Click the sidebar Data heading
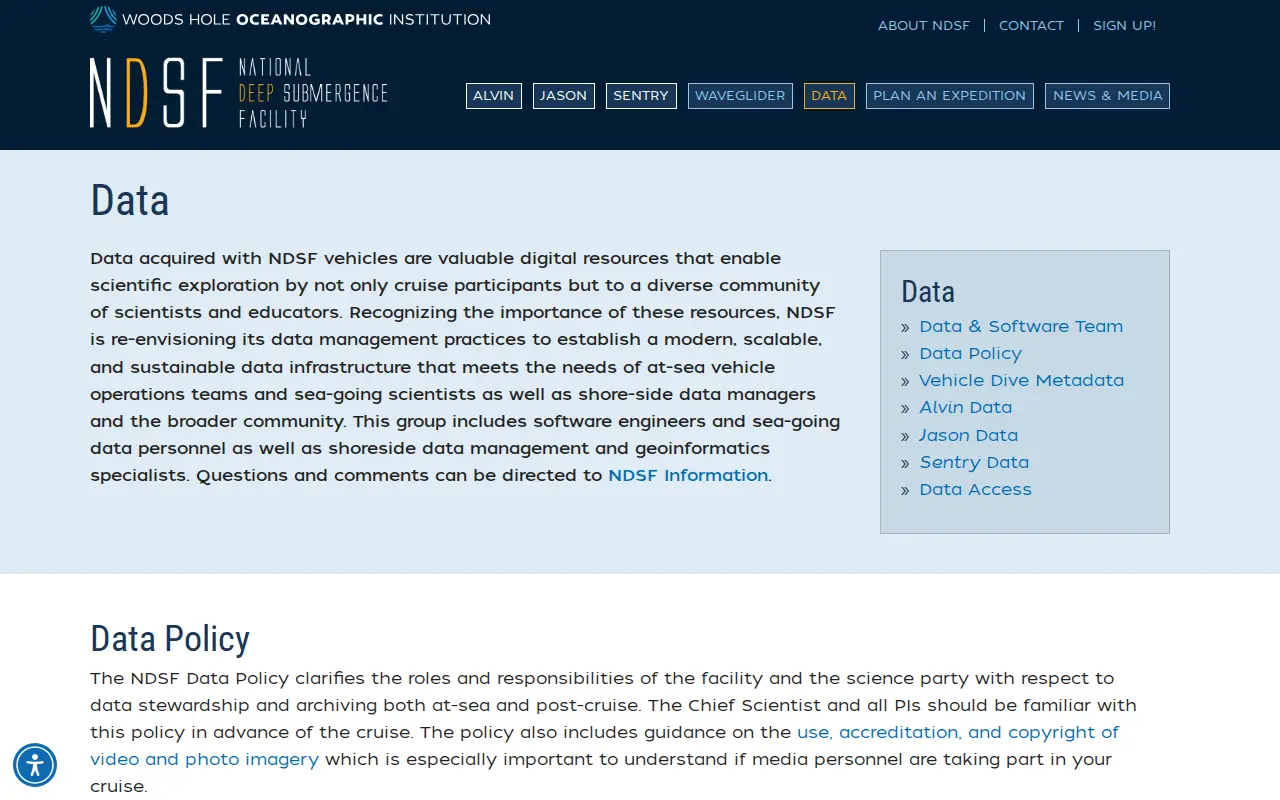The width and height of the screenshot is (1280, 800). (928, 291)
